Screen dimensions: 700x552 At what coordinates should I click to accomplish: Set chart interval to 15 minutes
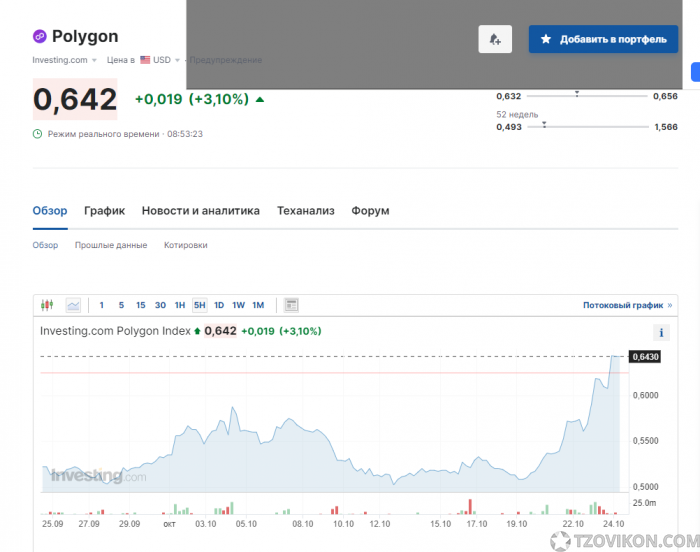[x=141, y=305]
